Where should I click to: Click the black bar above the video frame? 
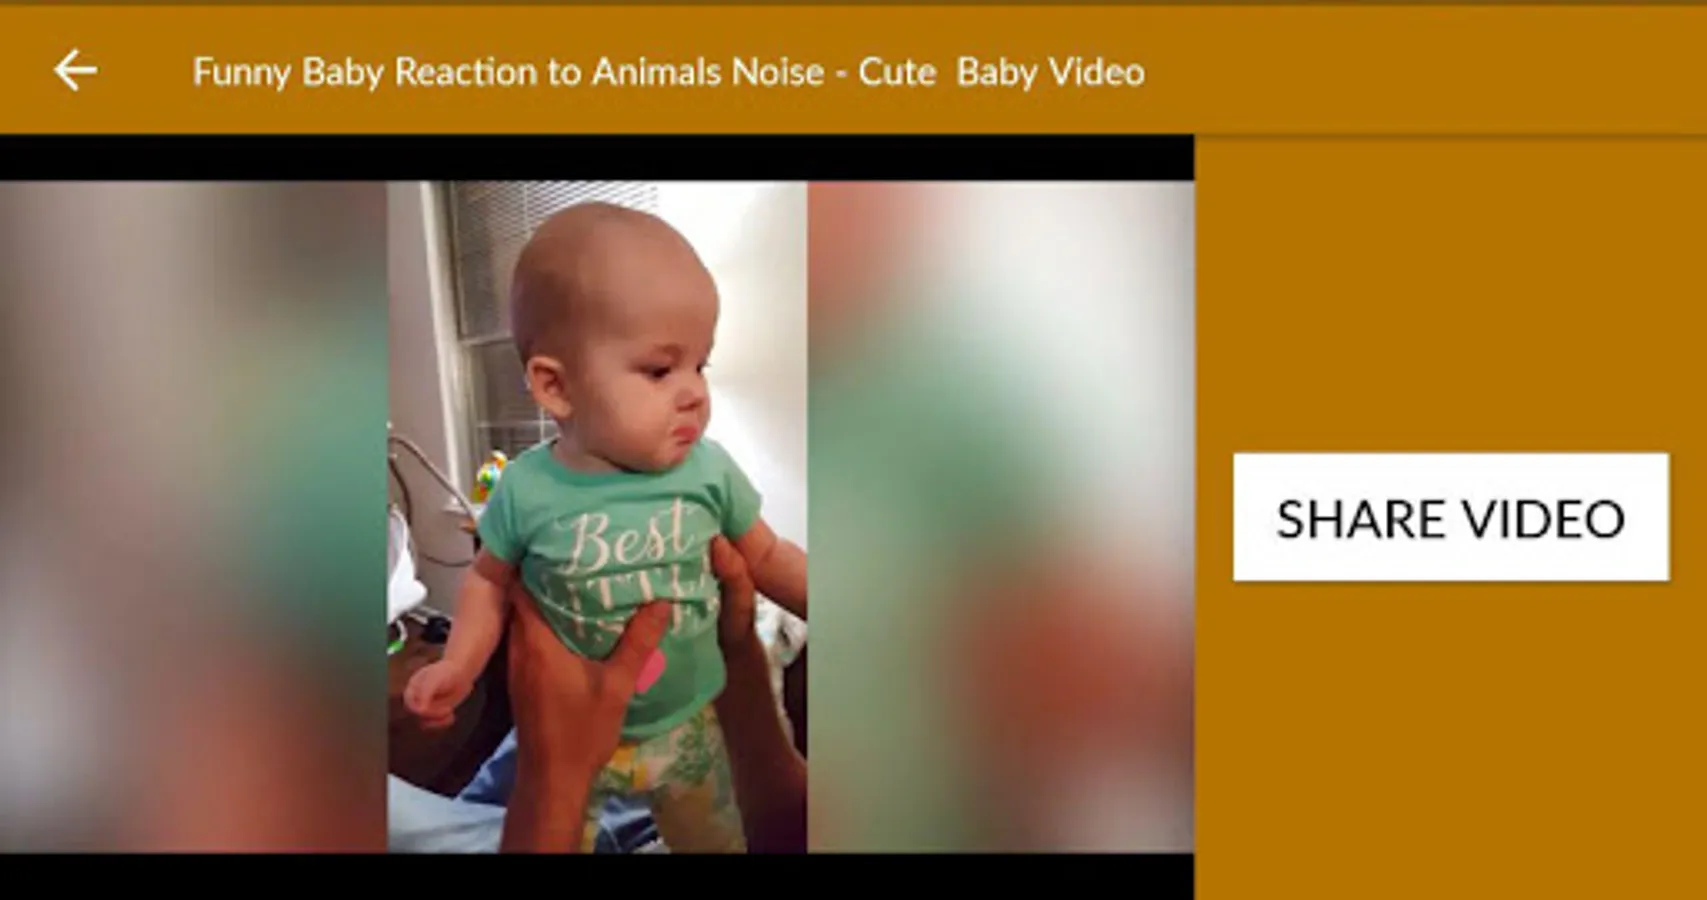pos(597,158)
